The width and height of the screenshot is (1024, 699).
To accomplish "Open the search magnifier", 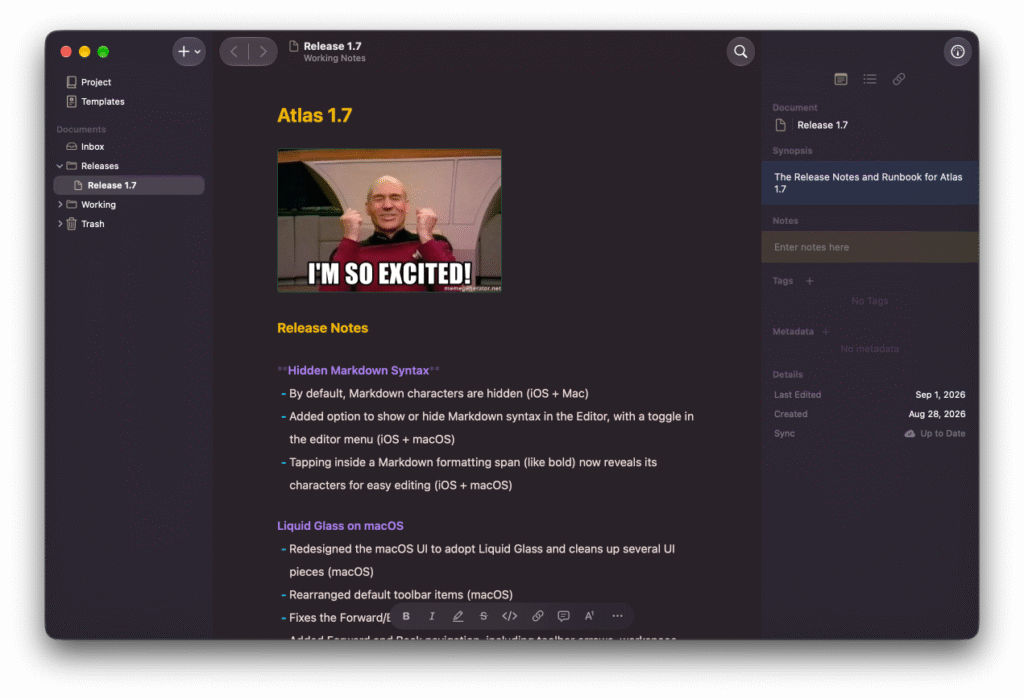I will click(741, 52).
